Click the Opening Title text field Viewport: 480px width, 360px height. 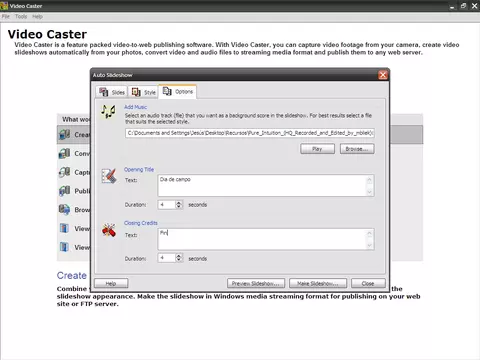pyautogui.click(x=266, y=186)
